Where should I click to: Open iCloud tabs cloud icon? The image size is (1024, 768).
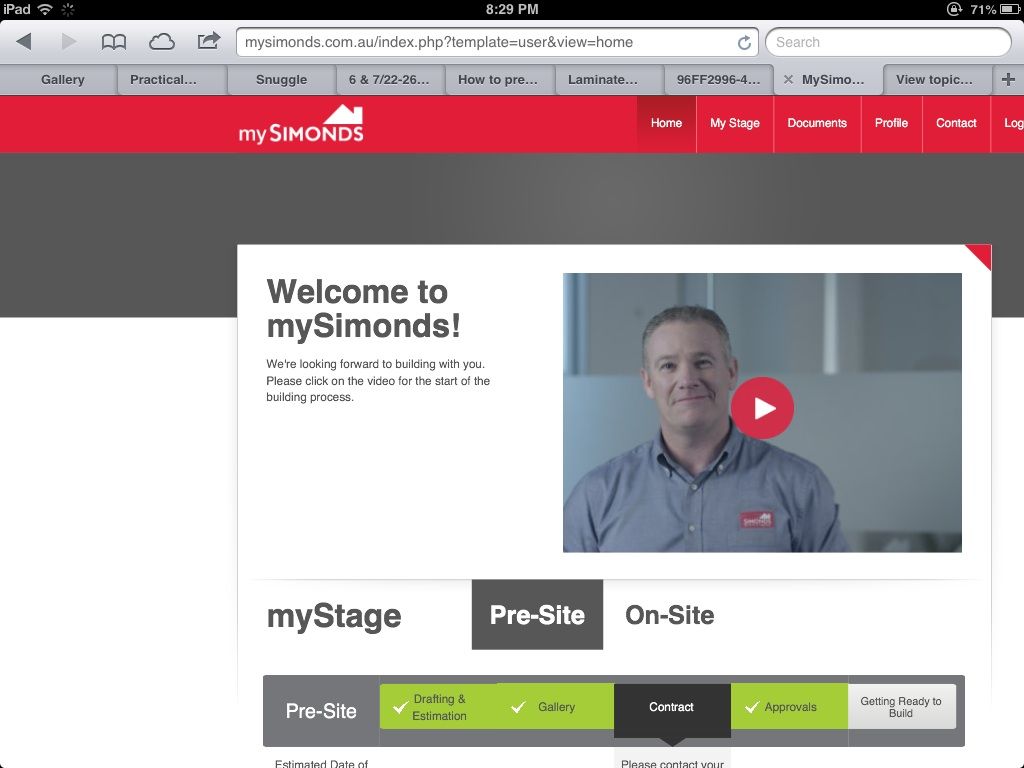[161, 42]
